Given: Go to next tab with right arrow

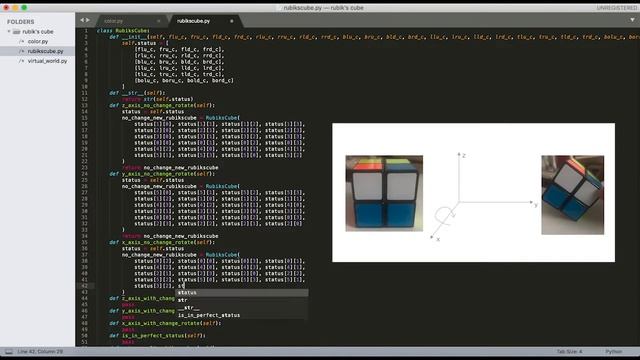Looking at the screenshot, I should pos(88,20).
